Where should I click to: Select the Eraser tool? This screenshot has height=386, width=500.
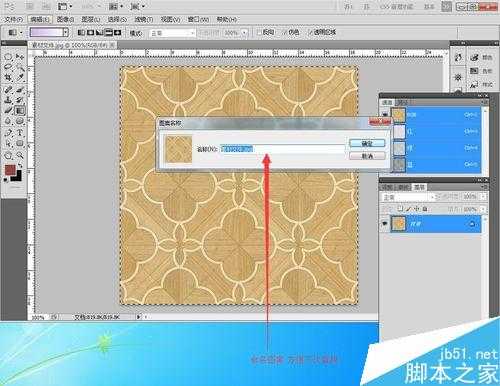coord(8,110)
